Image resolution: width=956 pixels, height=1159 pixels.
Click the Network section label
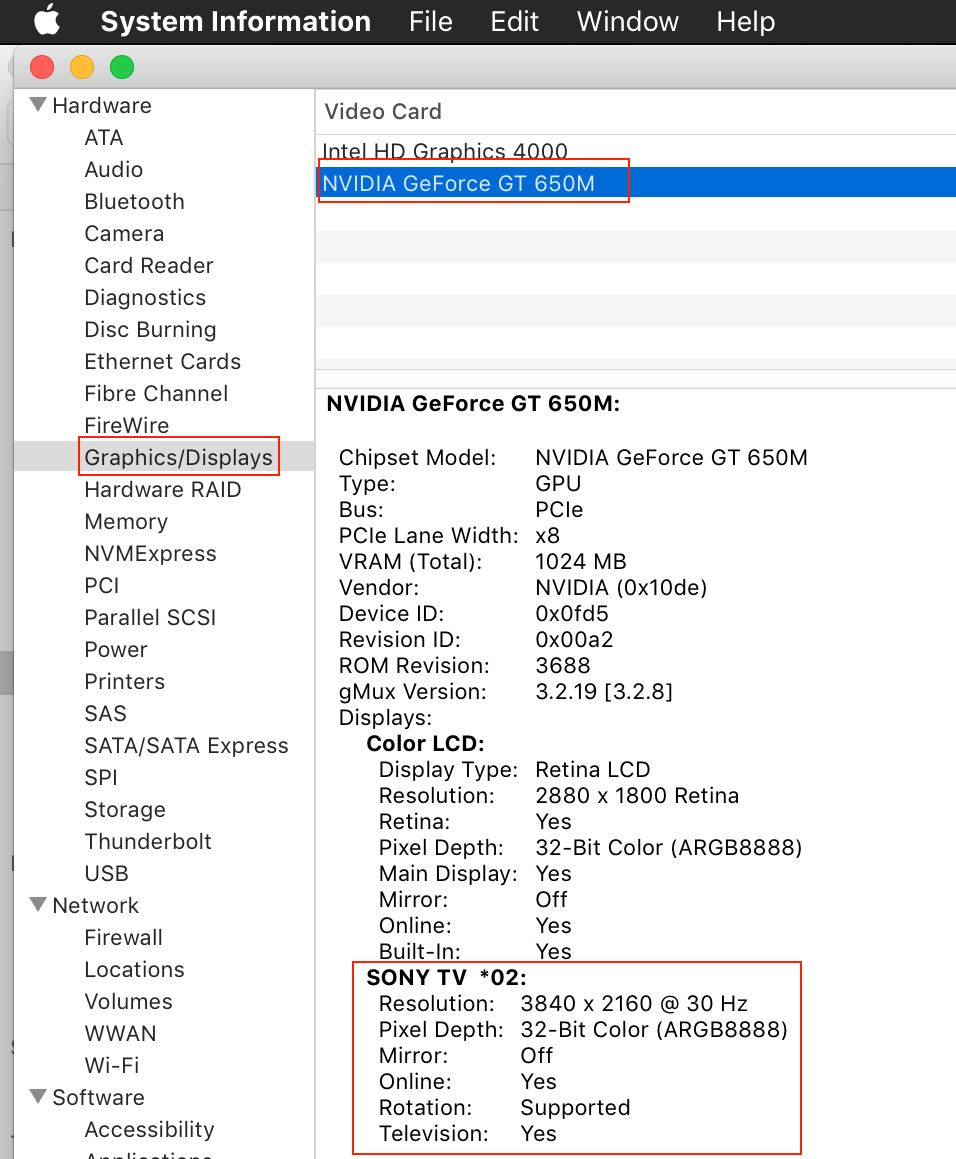[95, 905]
